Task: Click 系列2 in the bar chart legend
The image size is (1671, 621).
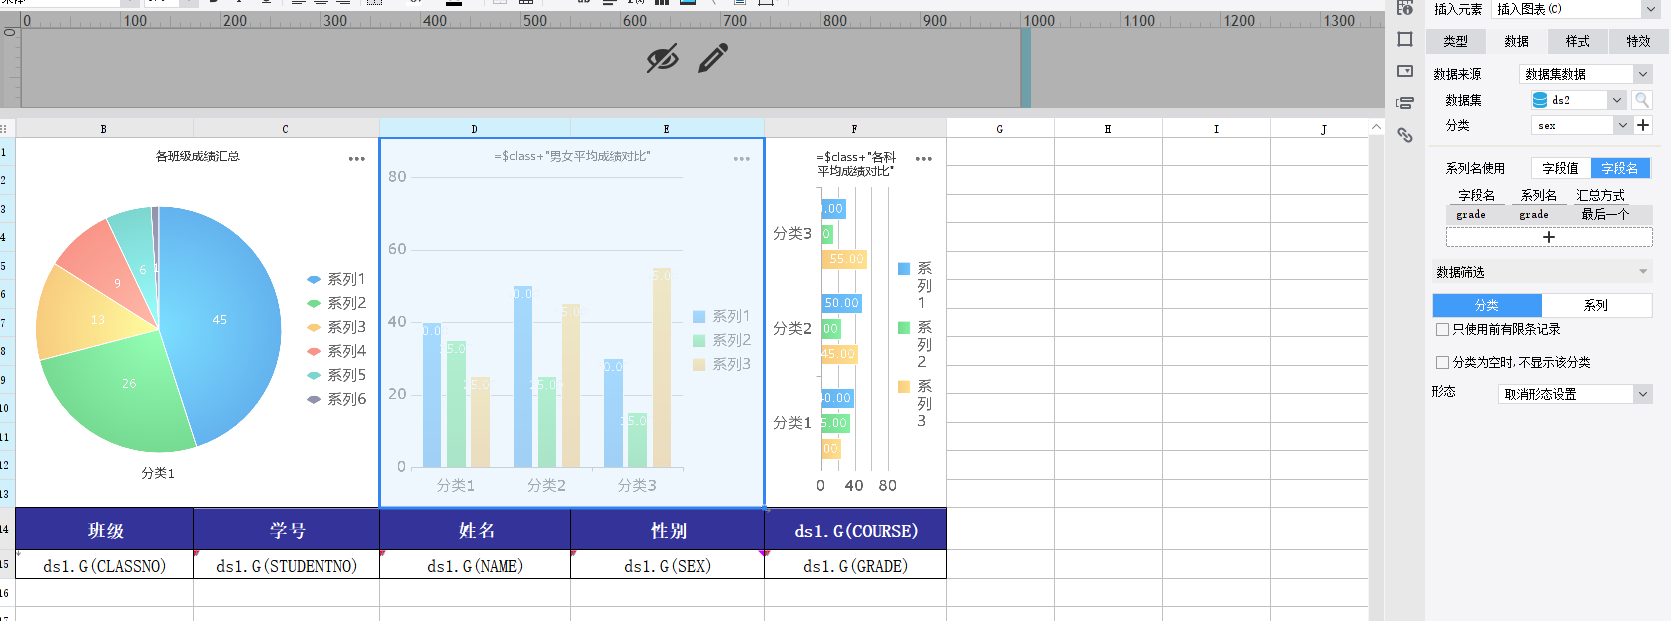Action: click(722, 340)
